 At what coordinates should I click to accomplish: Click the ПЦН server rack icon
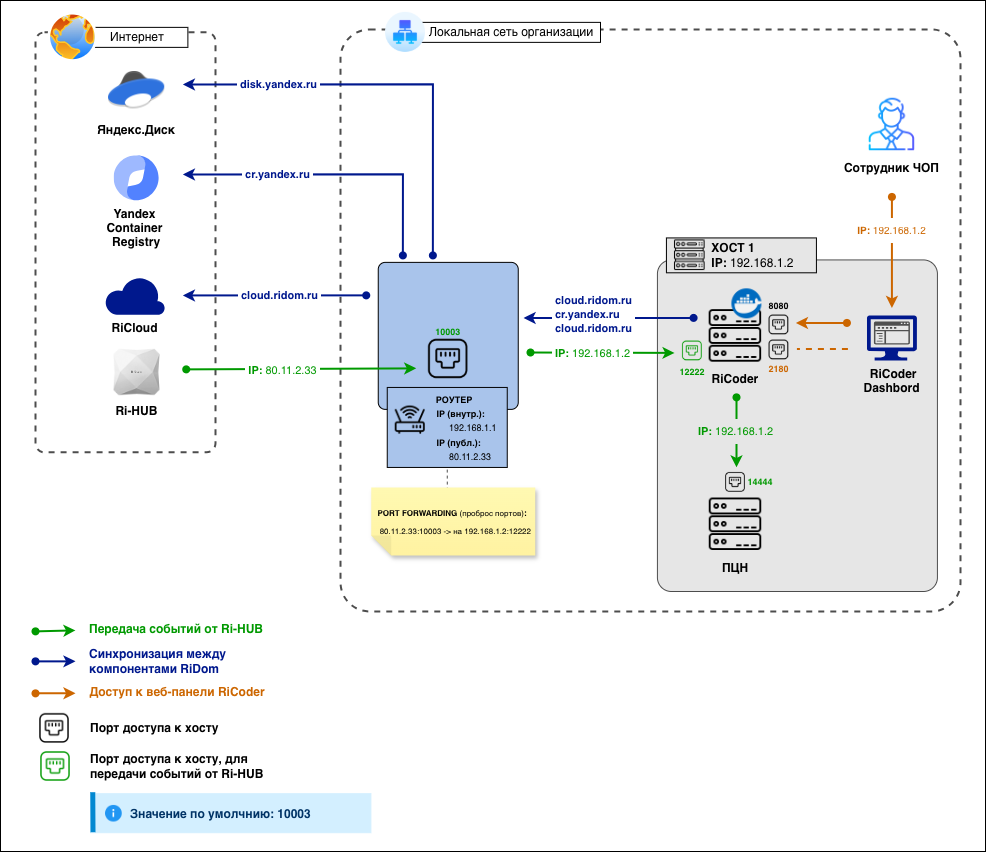coord(735,525)
